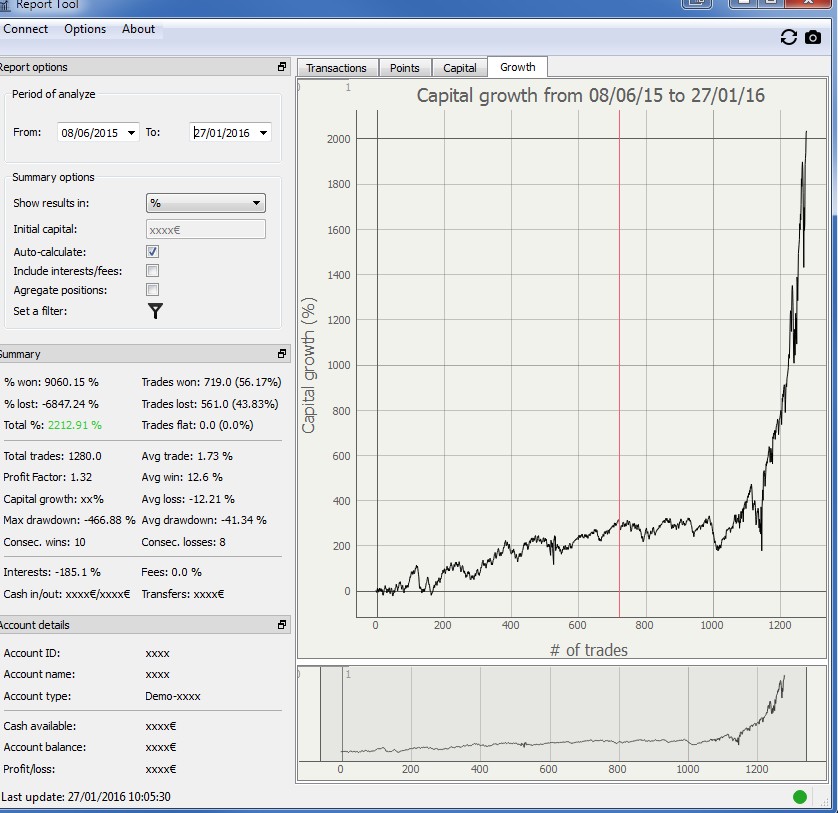Uncheck the Auto-calculate checkbox
This screenshot has width=838, height=813.
click(153, 252)
